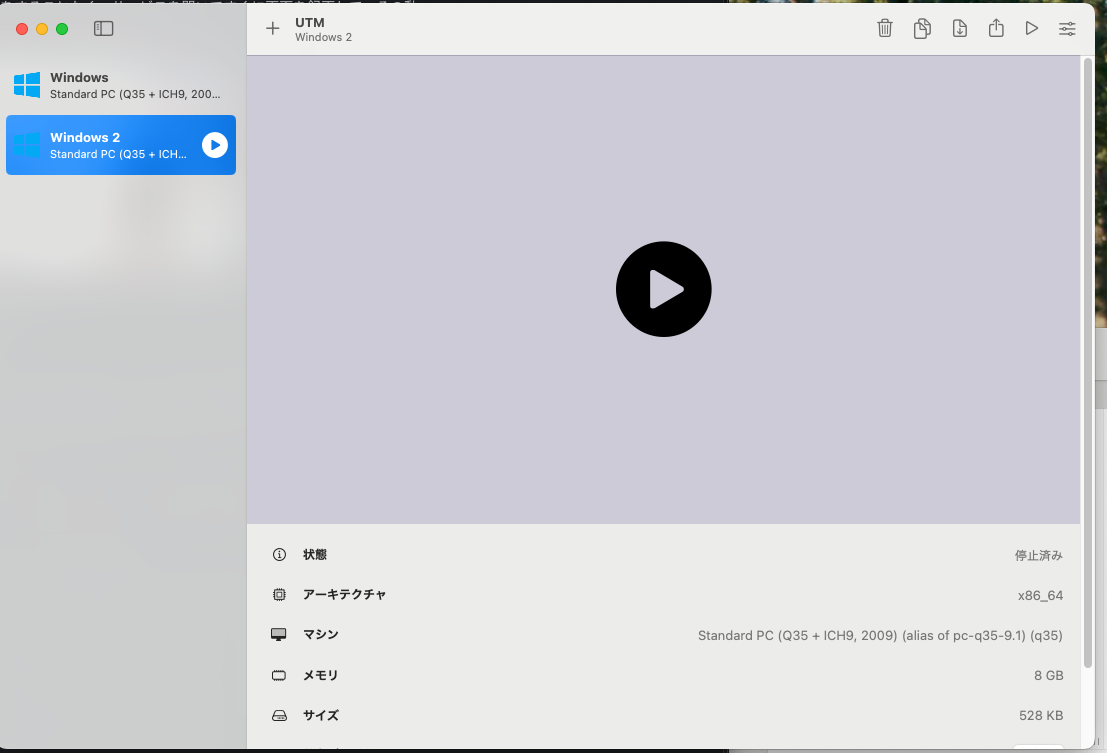Click the info icon beside 状態
The width and height of the screenshot is (1107, 753).
coord(279,555)
